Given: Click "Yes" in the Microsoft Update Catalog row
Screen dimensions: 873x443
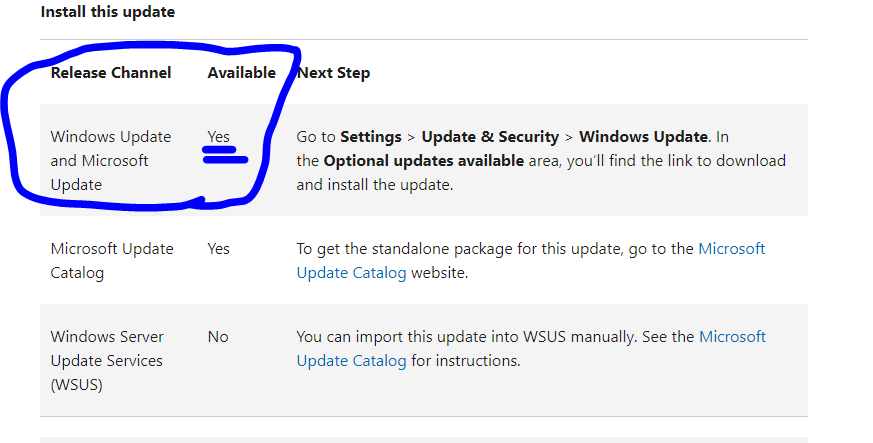Looking at the screenshot, I should click(x=218, y=249).
